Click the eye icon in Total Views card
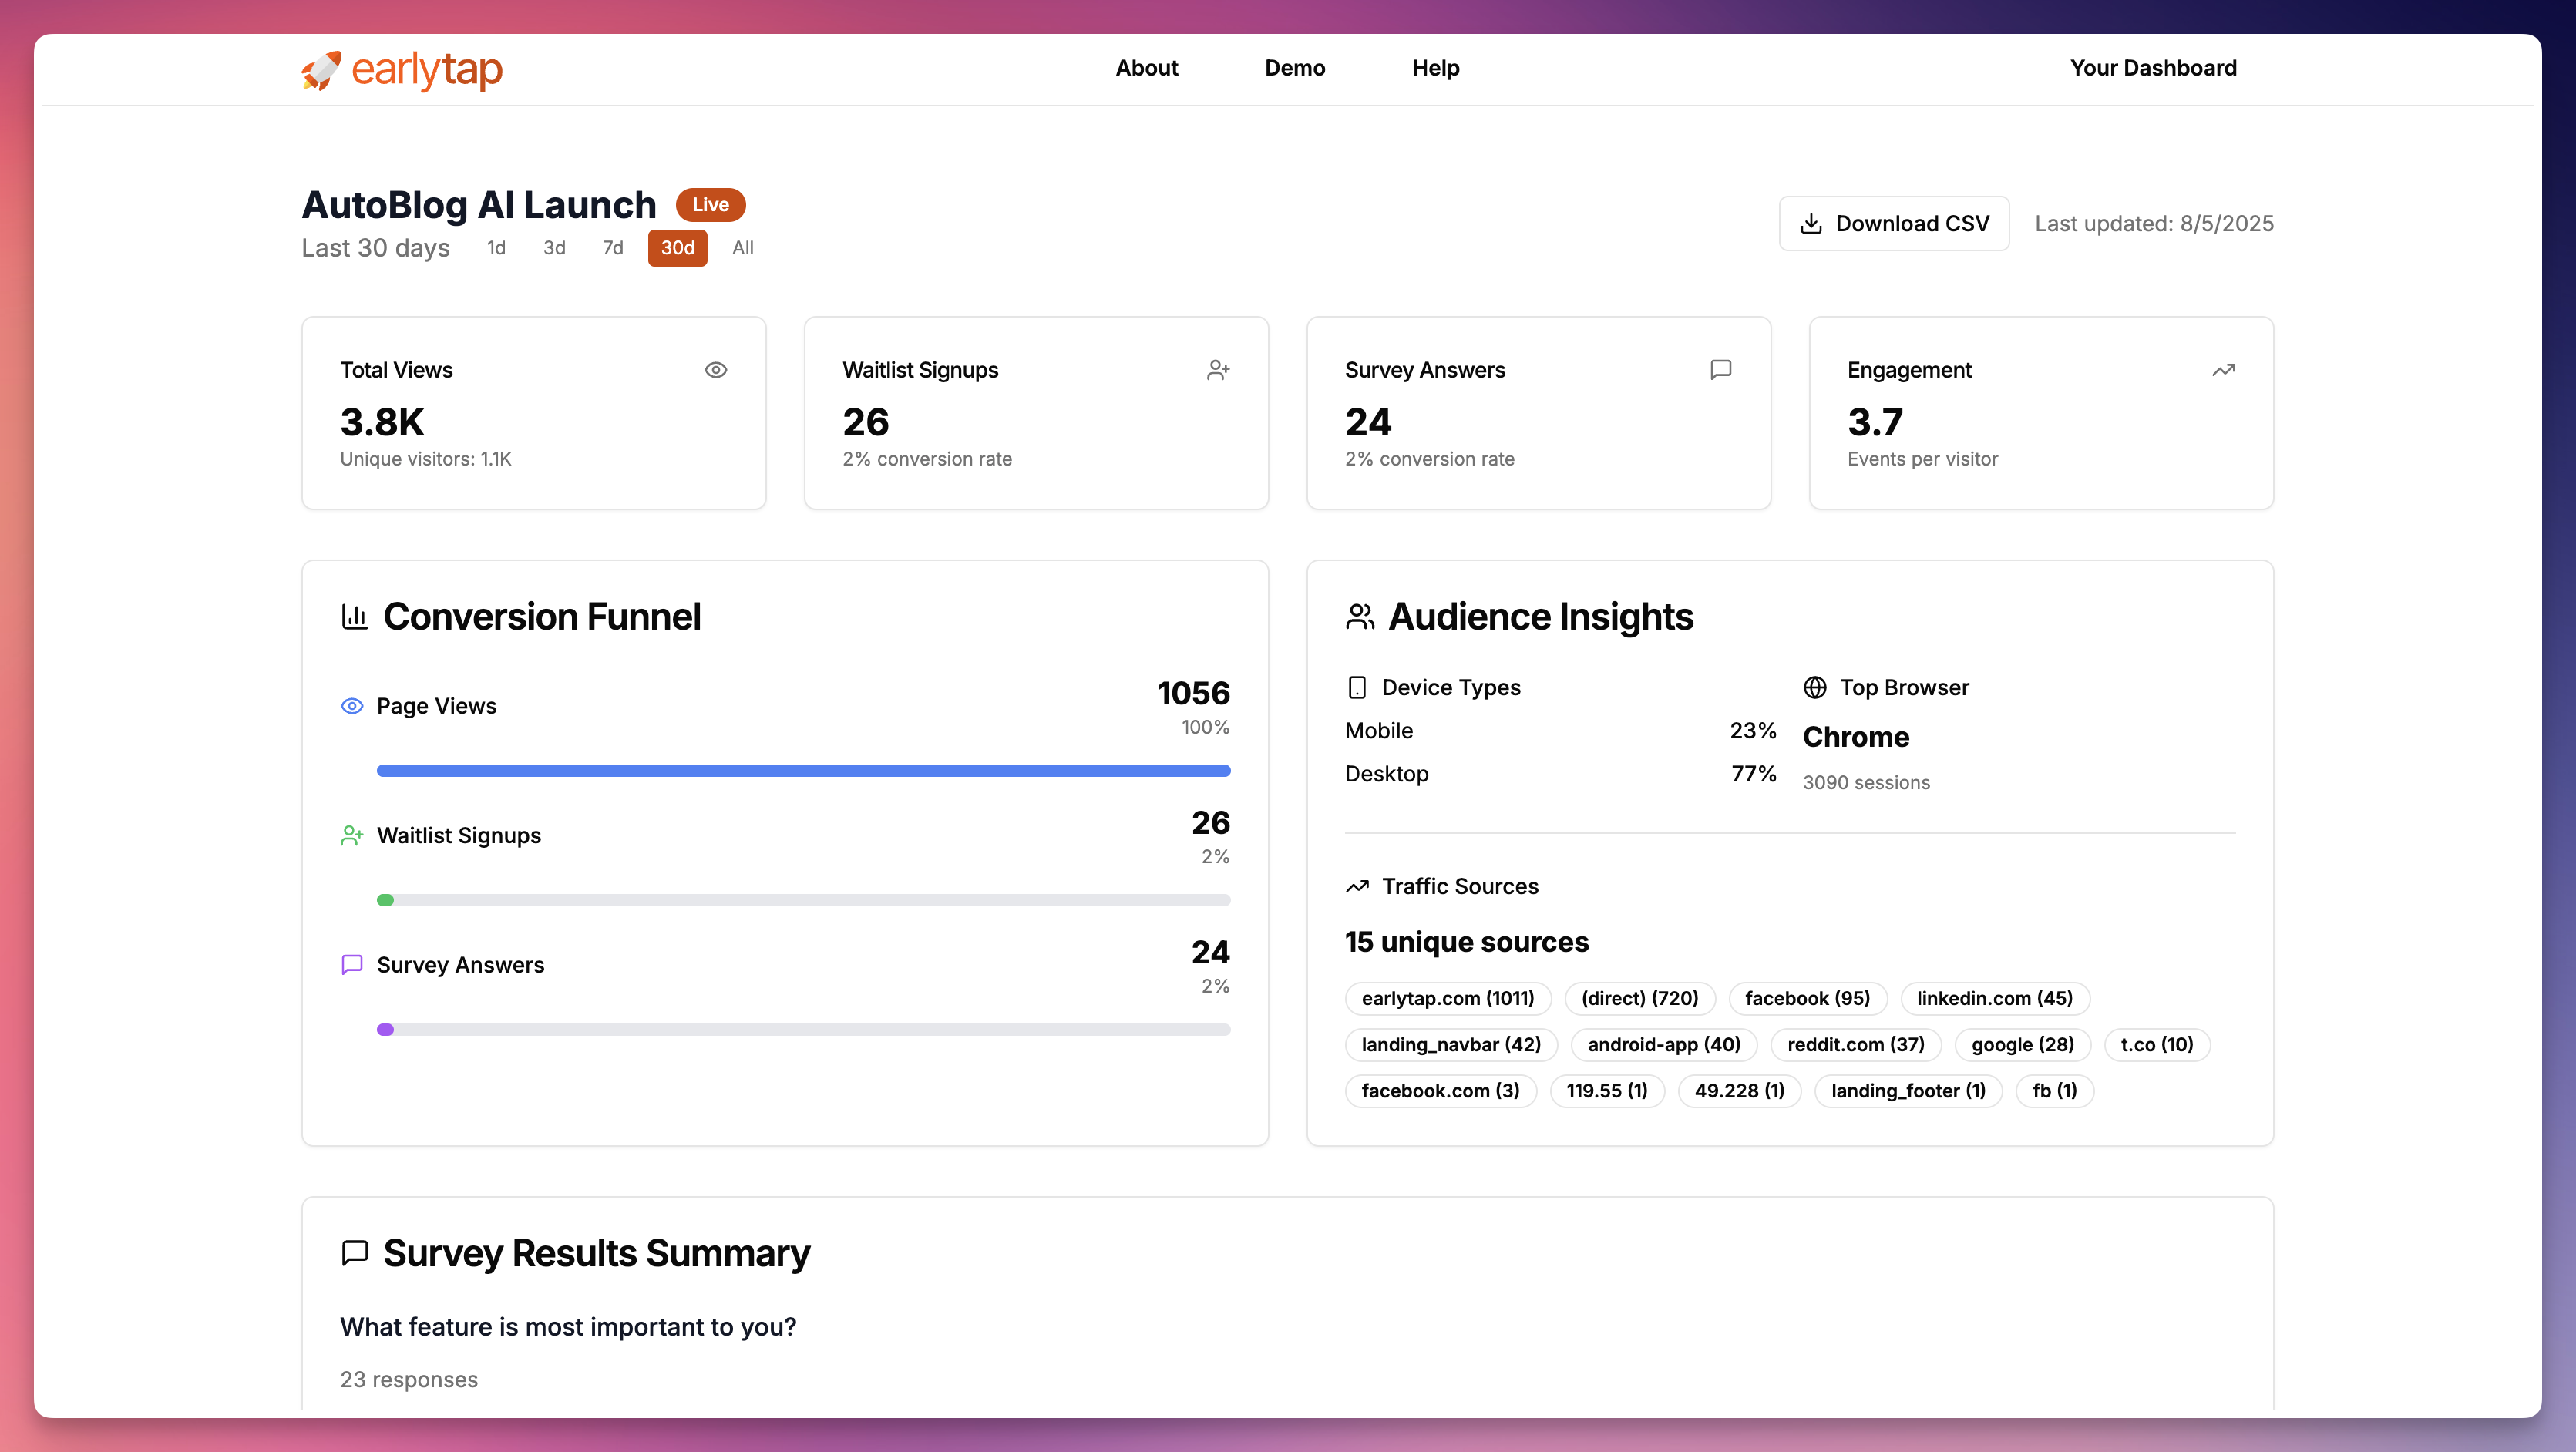The image size is (2576, 1452). tap(716, 370)
